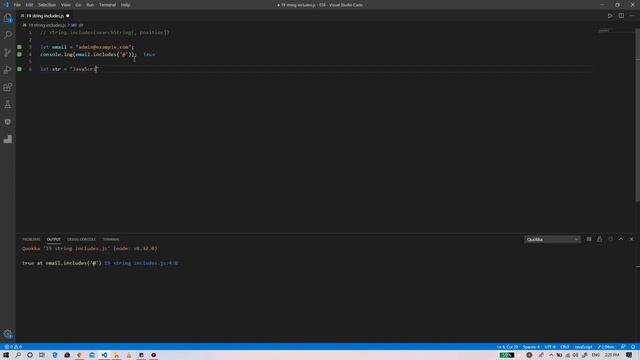This screenshot has height=360, width=640.
Task: Change language mode JavaScript
Action: point(583,347)
